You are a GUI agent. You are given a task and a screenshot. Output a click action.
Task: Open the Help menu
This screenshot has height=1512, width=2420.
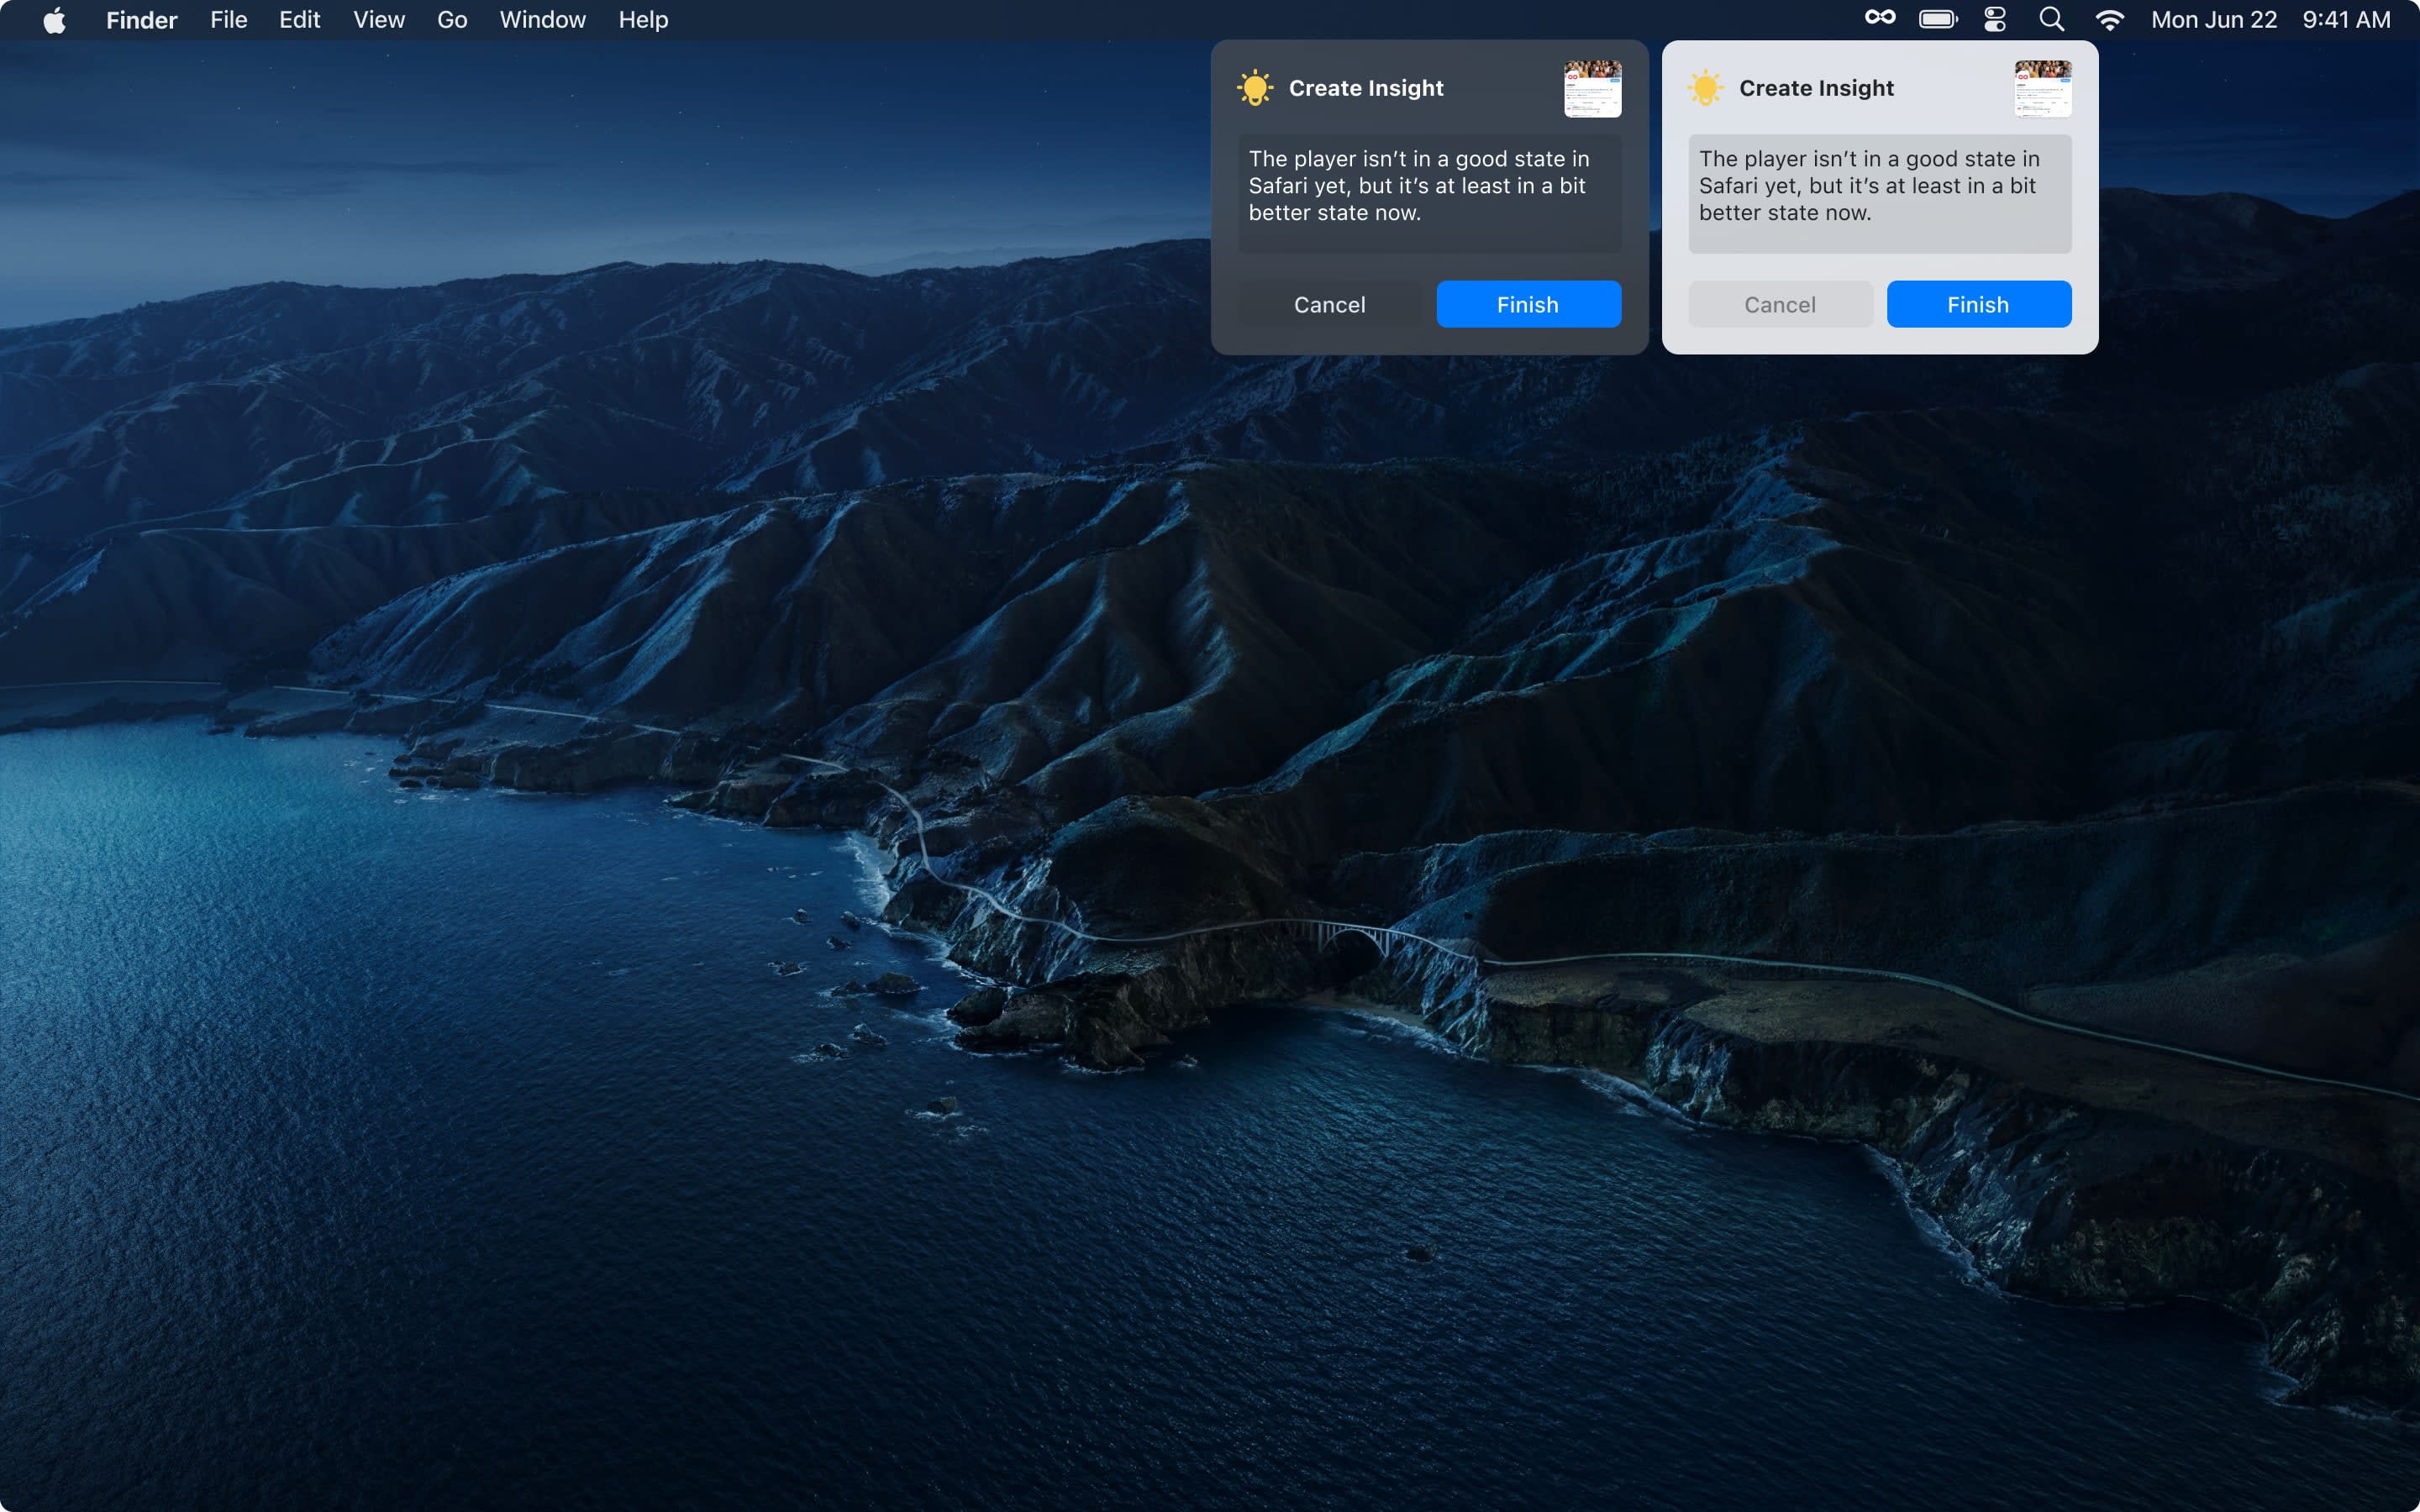click(x=643, y=20)
